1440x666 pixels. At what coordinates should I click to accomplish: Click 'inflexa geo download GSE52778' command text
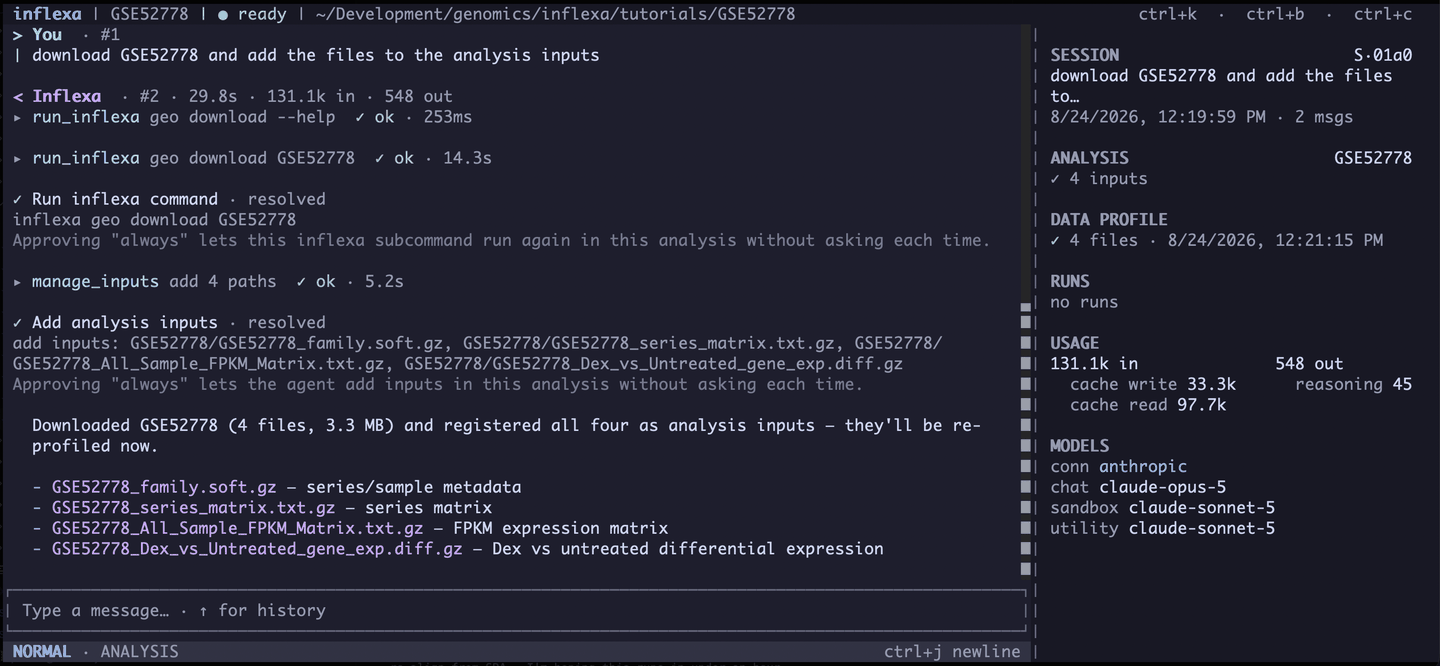point(154,219)
